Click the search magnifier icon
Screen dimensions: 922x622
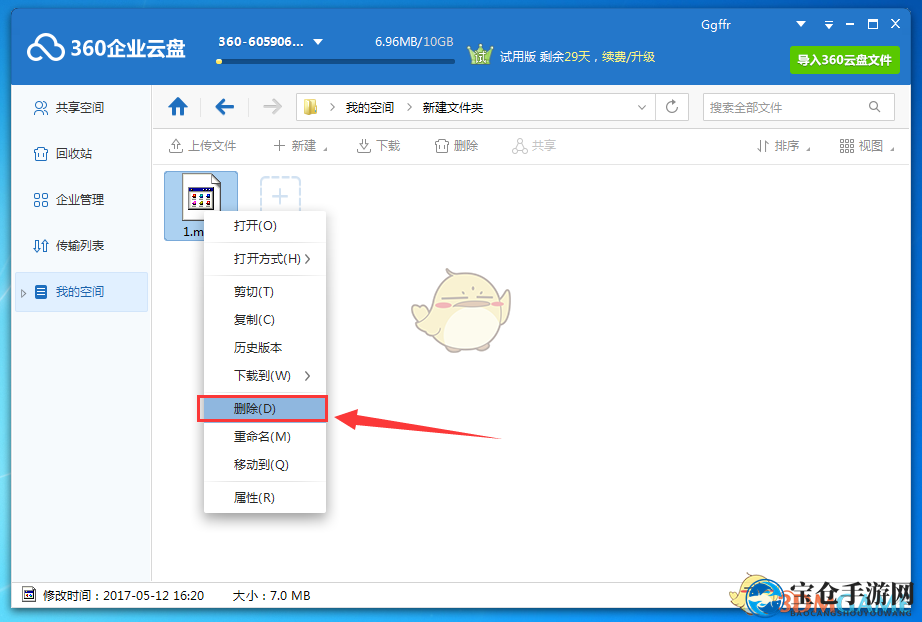(874, 107)
